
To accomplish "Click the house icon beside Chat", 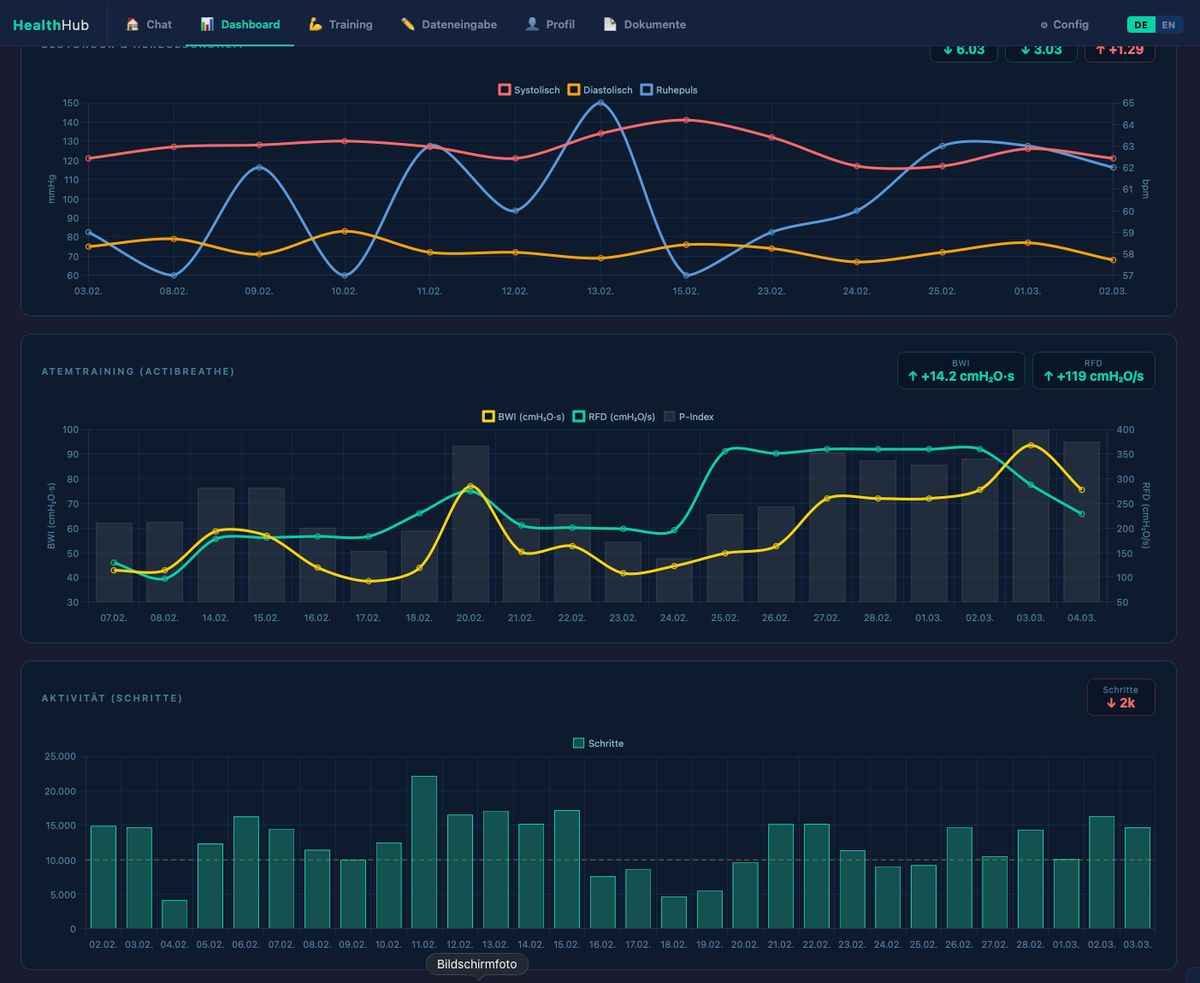I will (132, 24).
